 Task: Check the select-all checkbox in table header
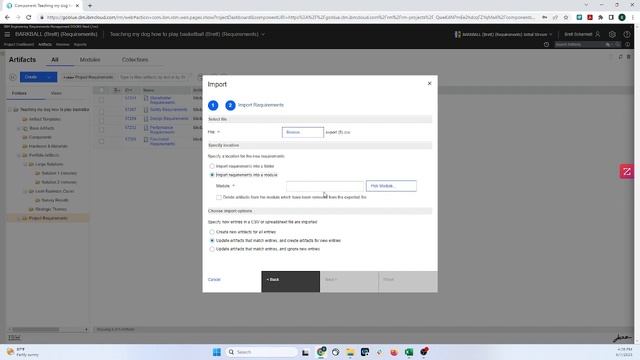102,90
